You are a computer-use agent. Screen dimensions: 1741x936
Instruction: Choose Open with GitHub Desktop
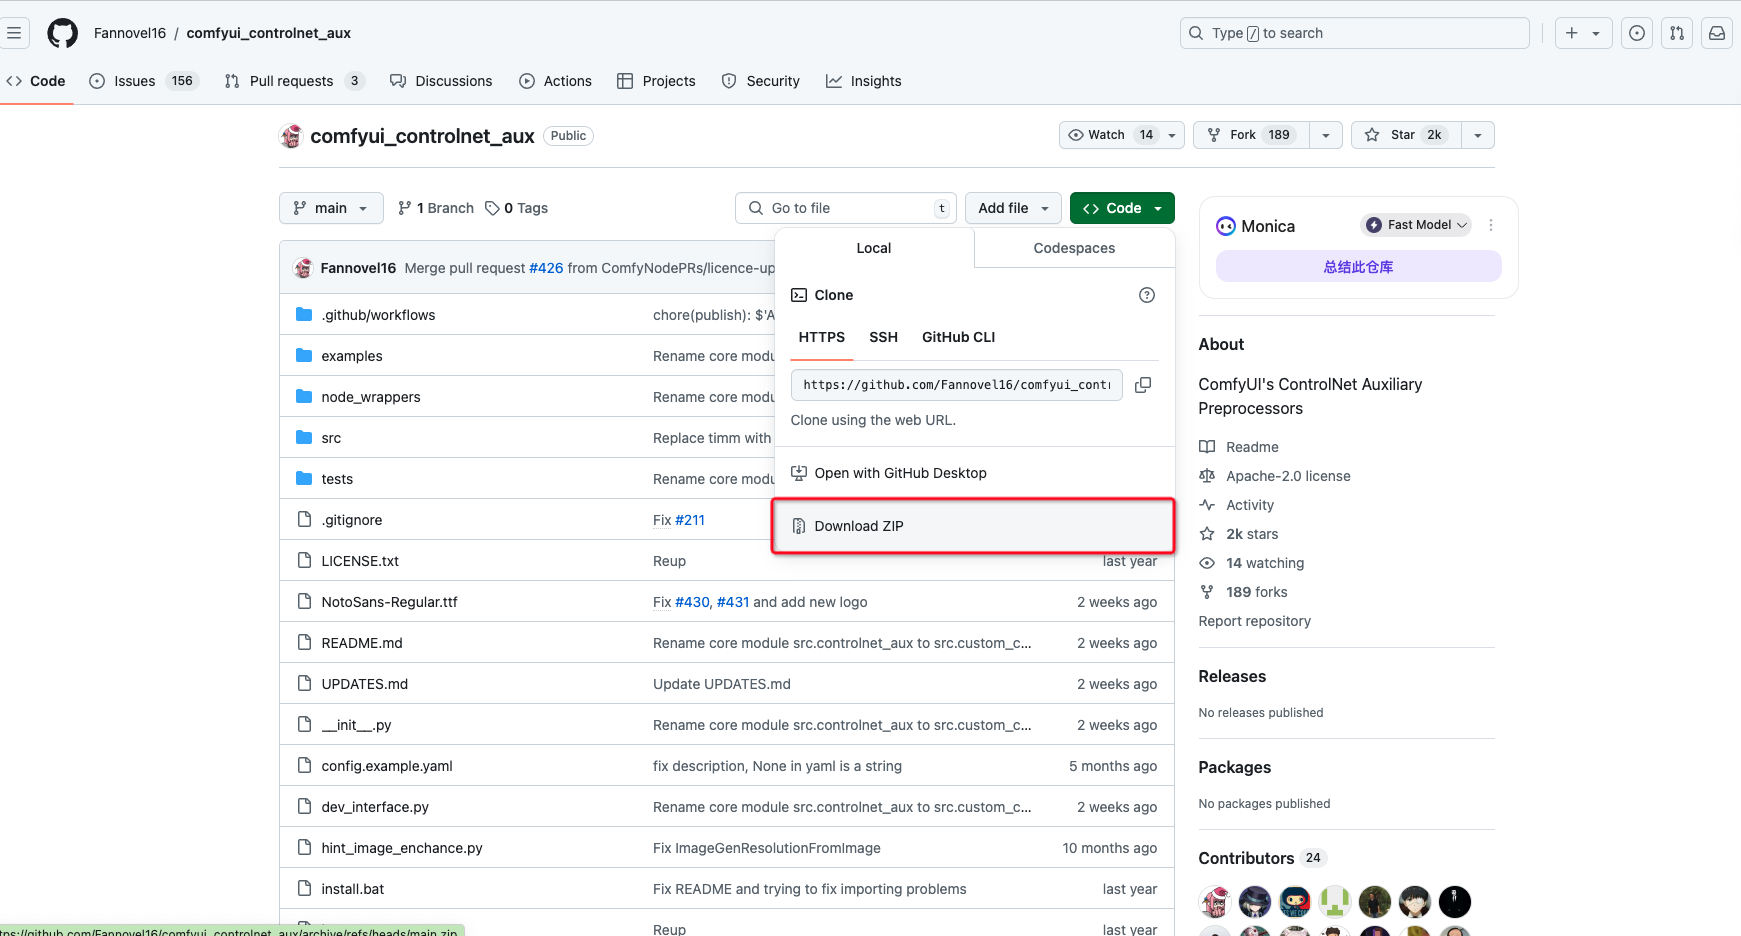(x=975, y=473)
